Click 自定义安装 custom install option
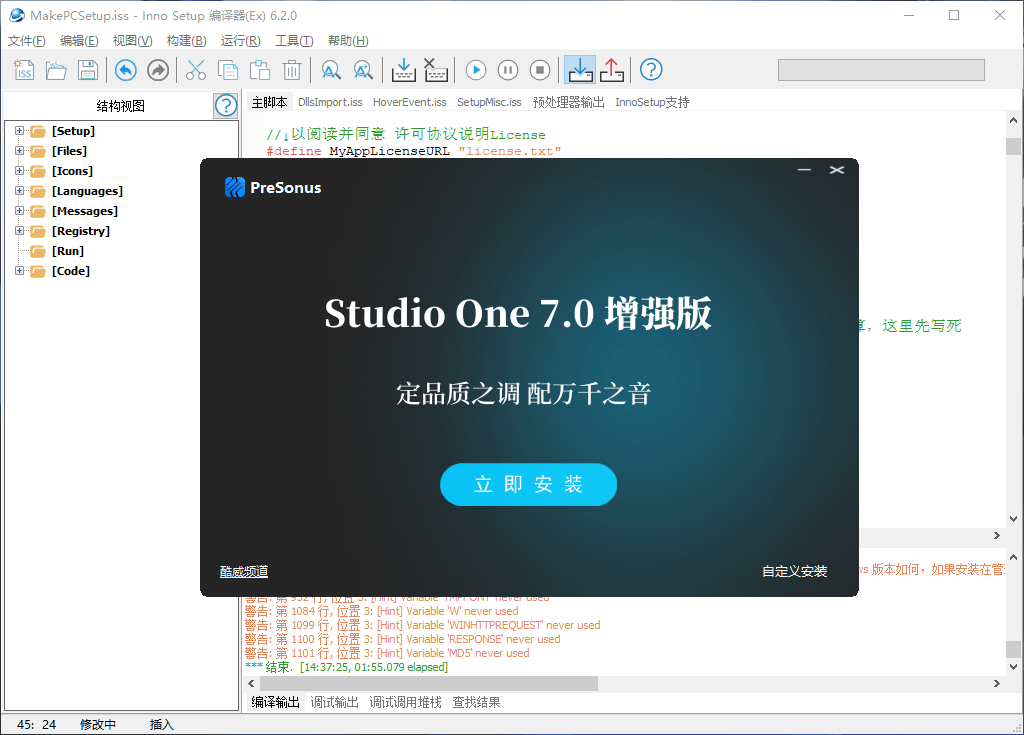Screen dimensions: 1024x735 point(794,572)
